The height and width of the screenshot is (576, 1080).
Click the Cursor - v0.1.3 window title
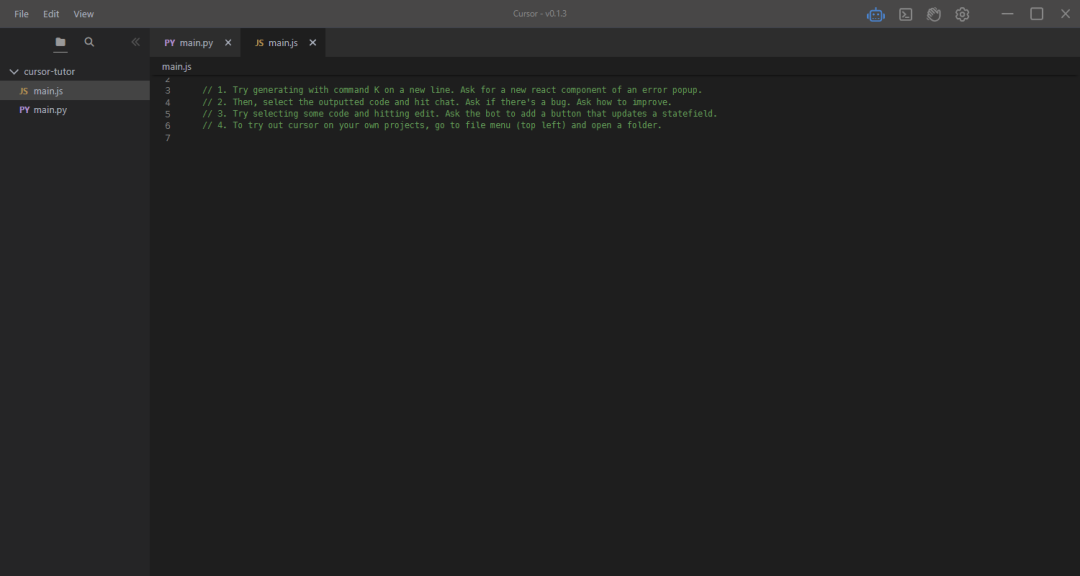coord(540,14)
